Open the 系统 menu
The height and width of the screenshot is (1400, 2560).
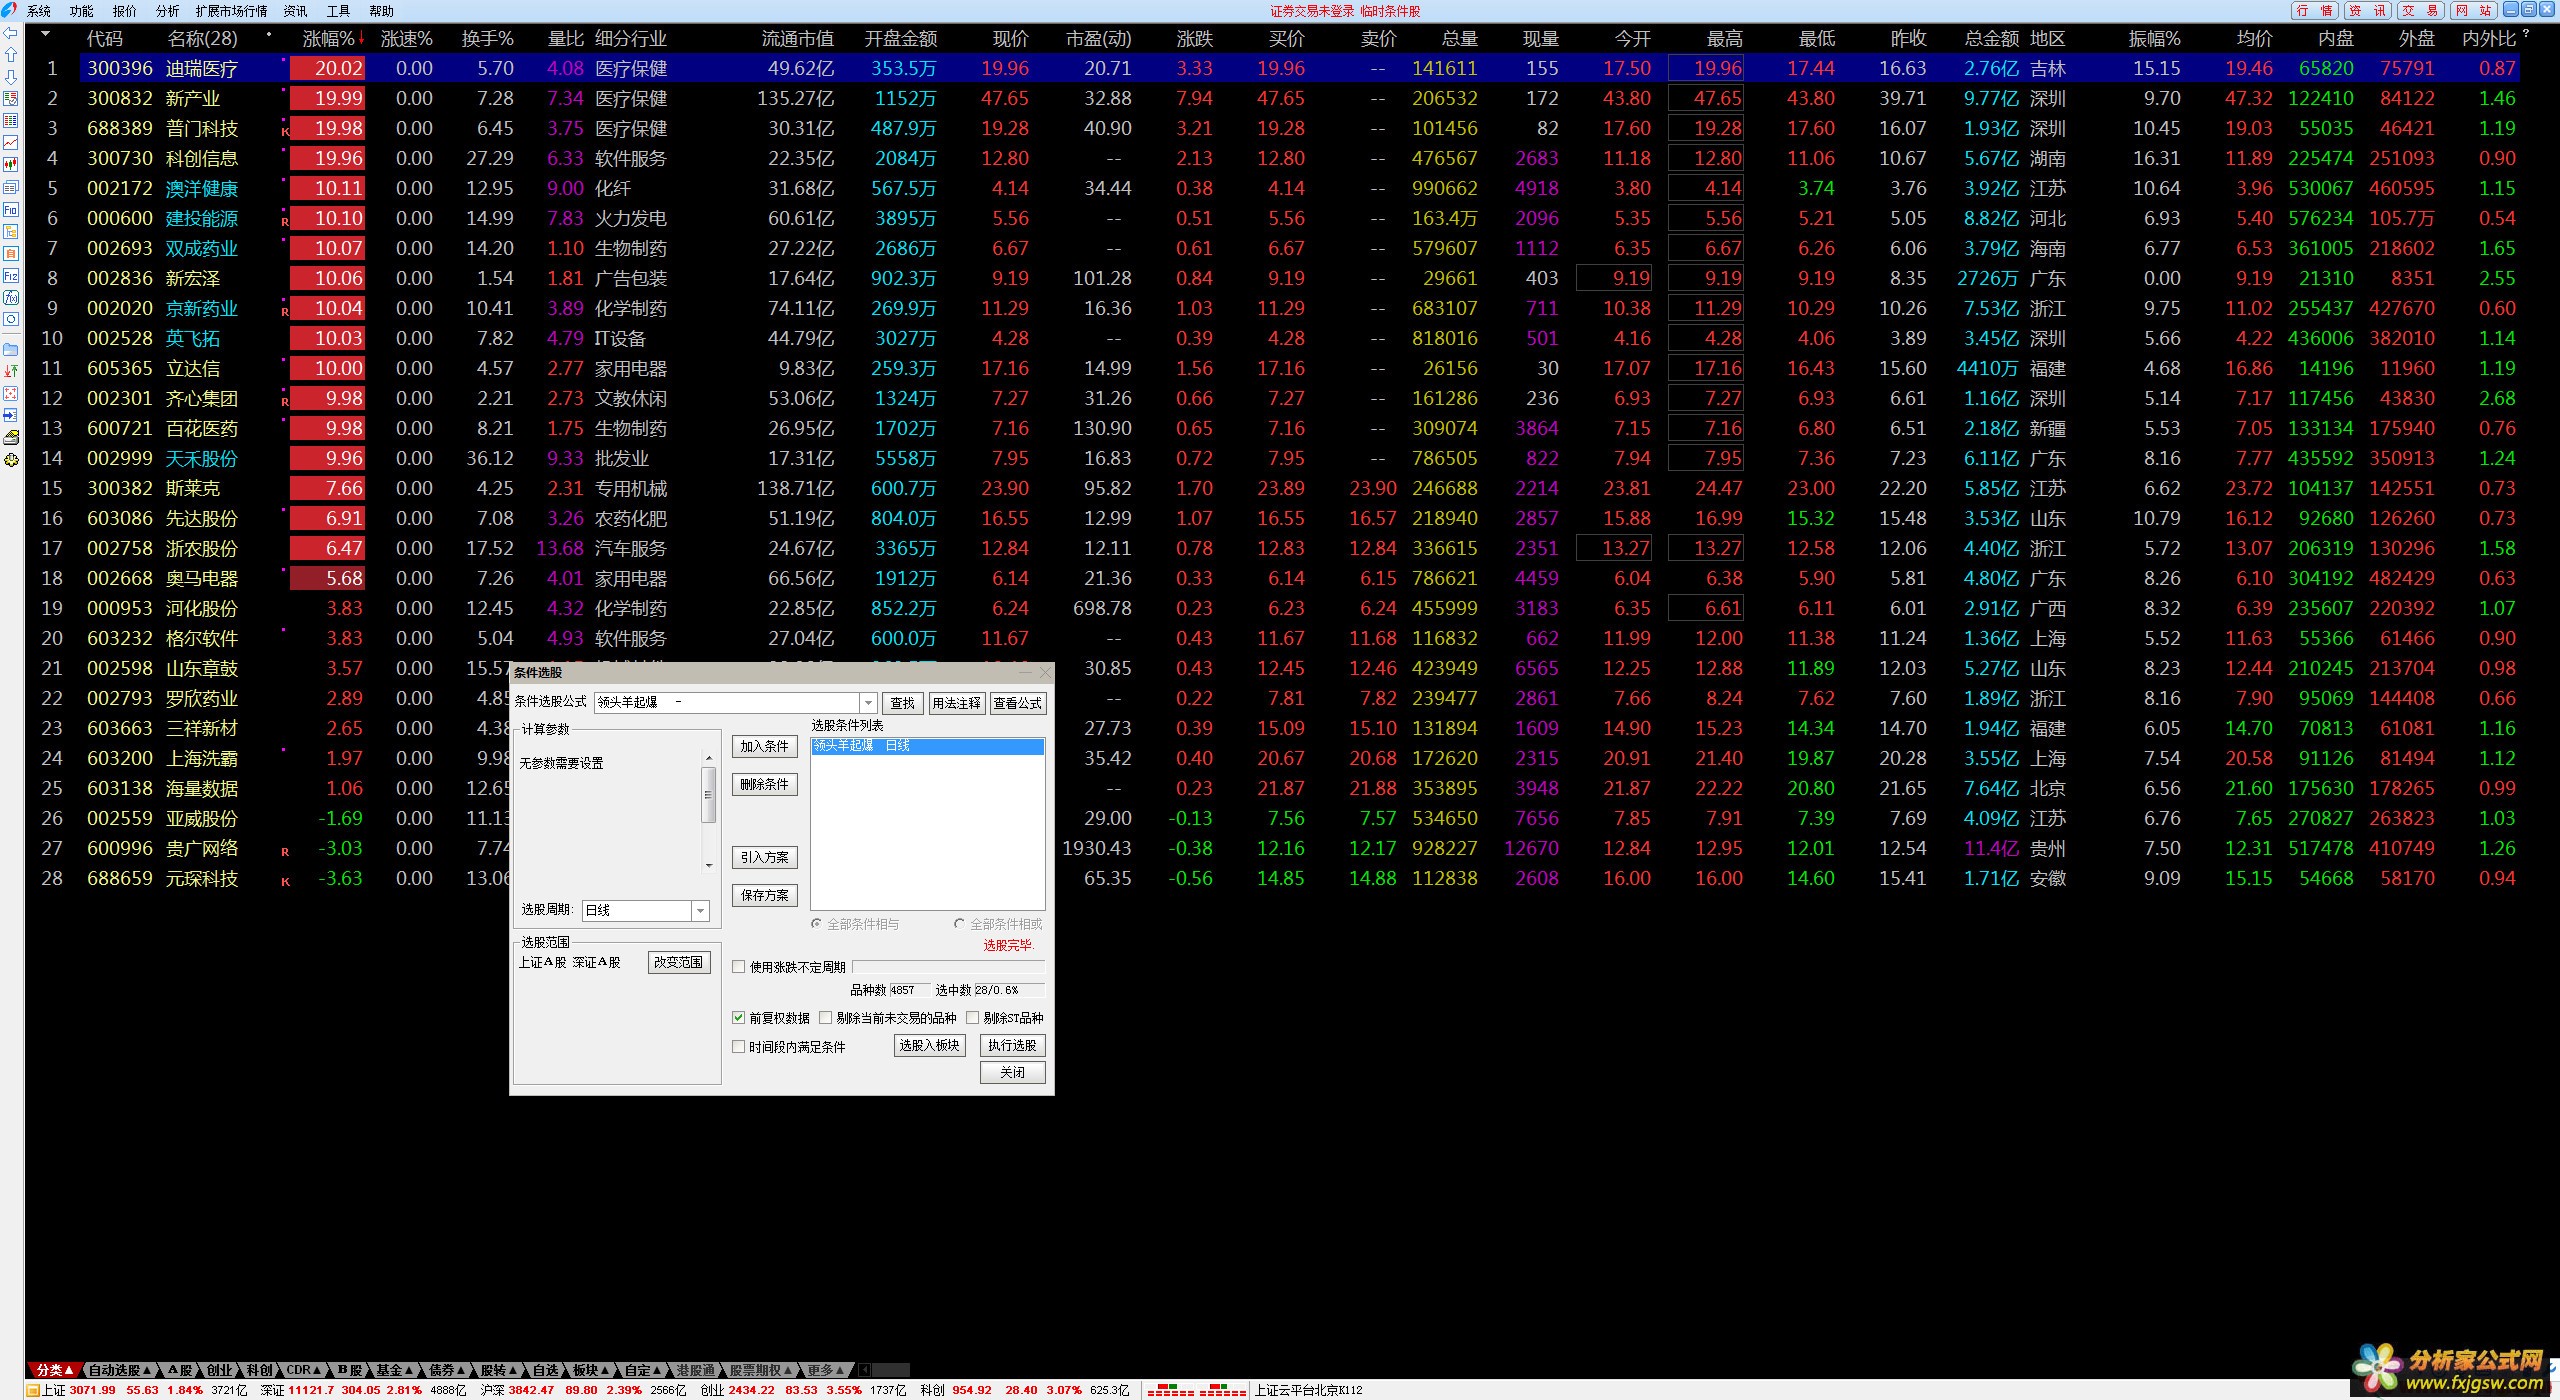pos(39,11)
